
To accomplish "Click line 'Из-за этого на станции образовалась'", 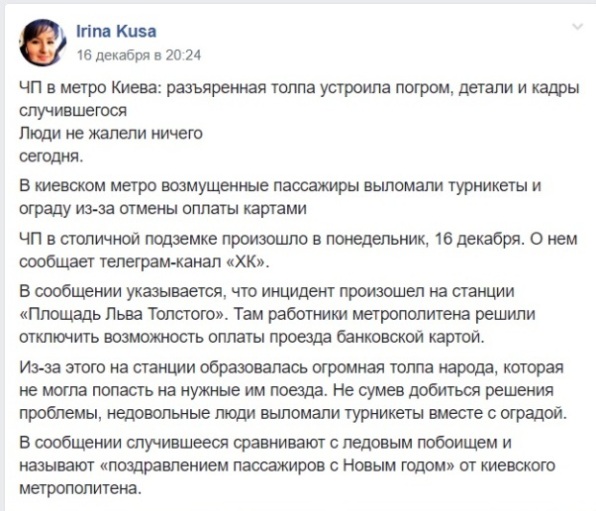I will pyautogui.click(x=292, y=367).
